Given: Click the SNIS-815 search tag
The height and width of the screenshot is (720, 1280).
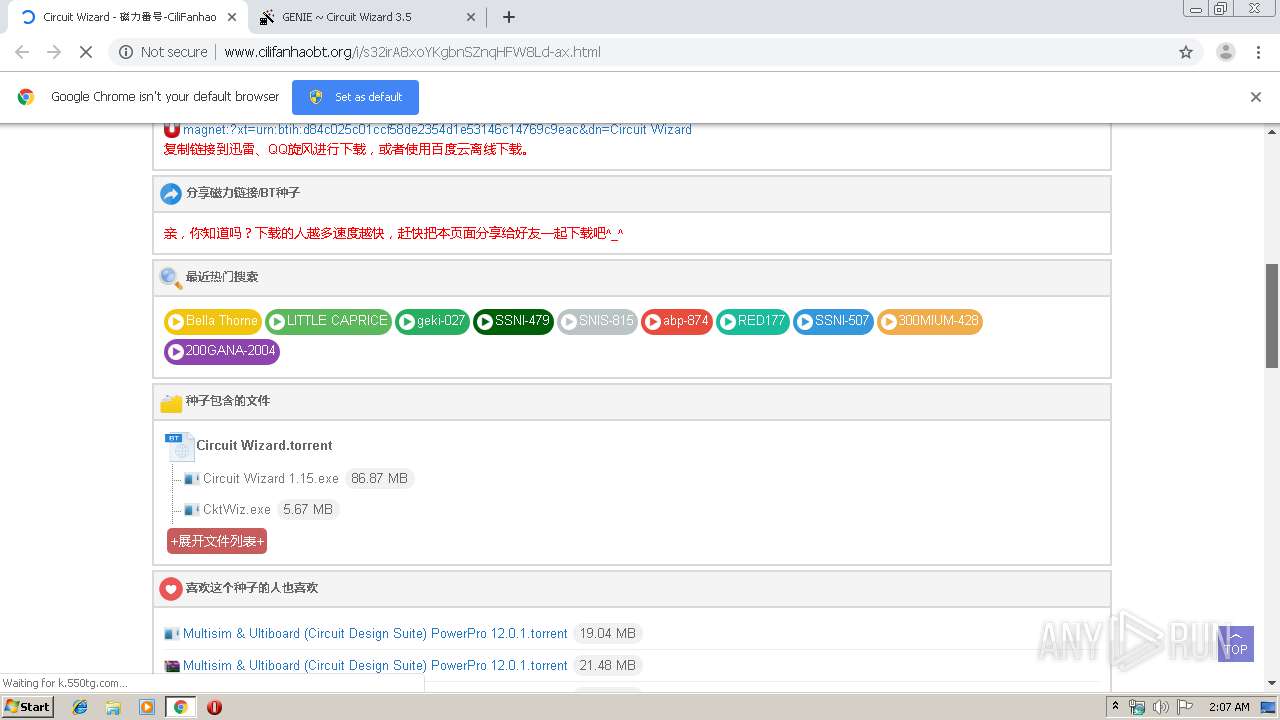Looking at the screenshot, I should point(597,321).
